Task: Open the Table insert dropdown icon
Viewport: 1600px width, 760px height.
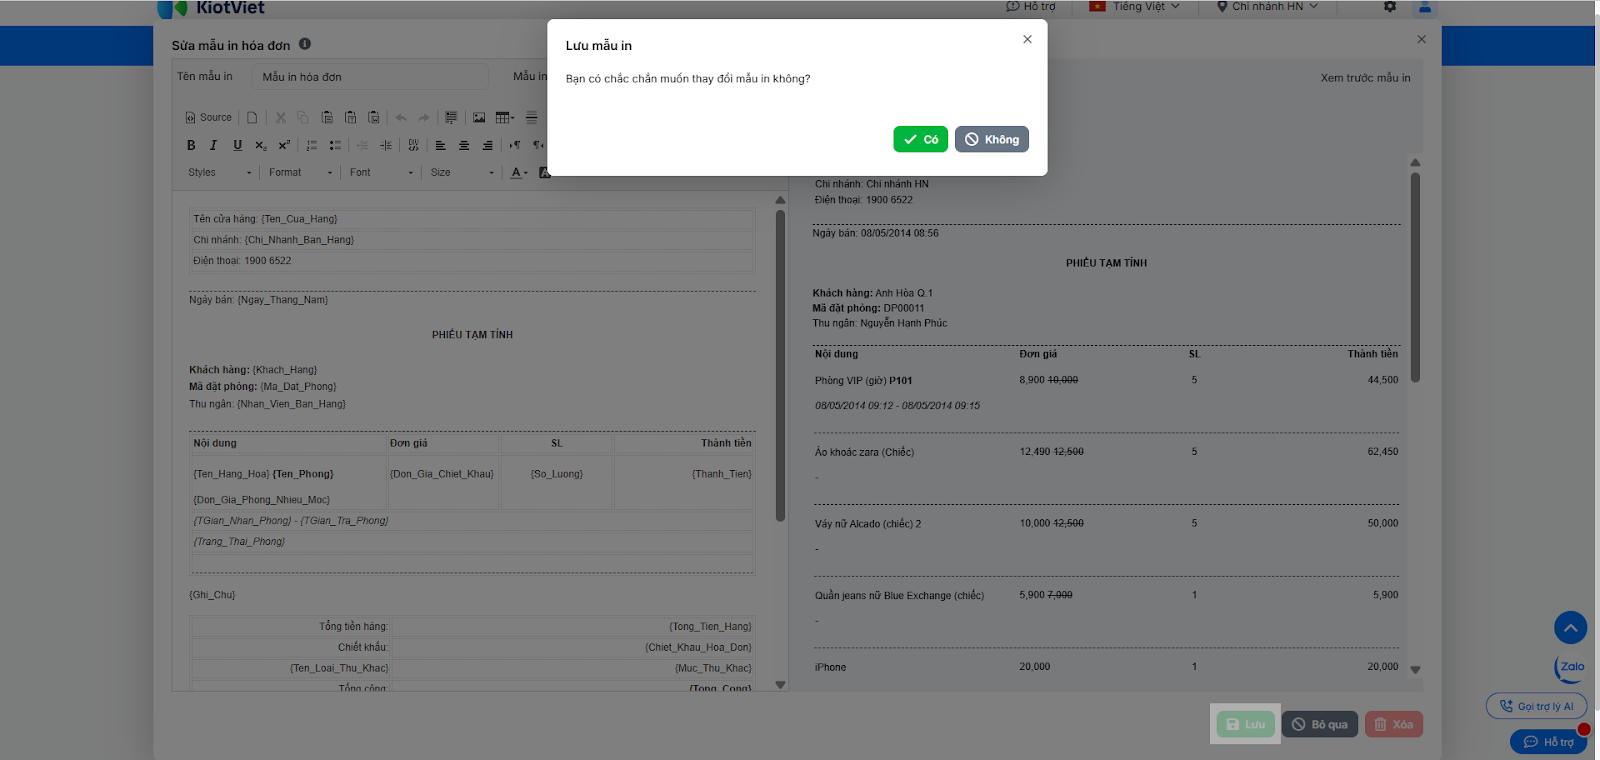Action: (x=505, y=117)
